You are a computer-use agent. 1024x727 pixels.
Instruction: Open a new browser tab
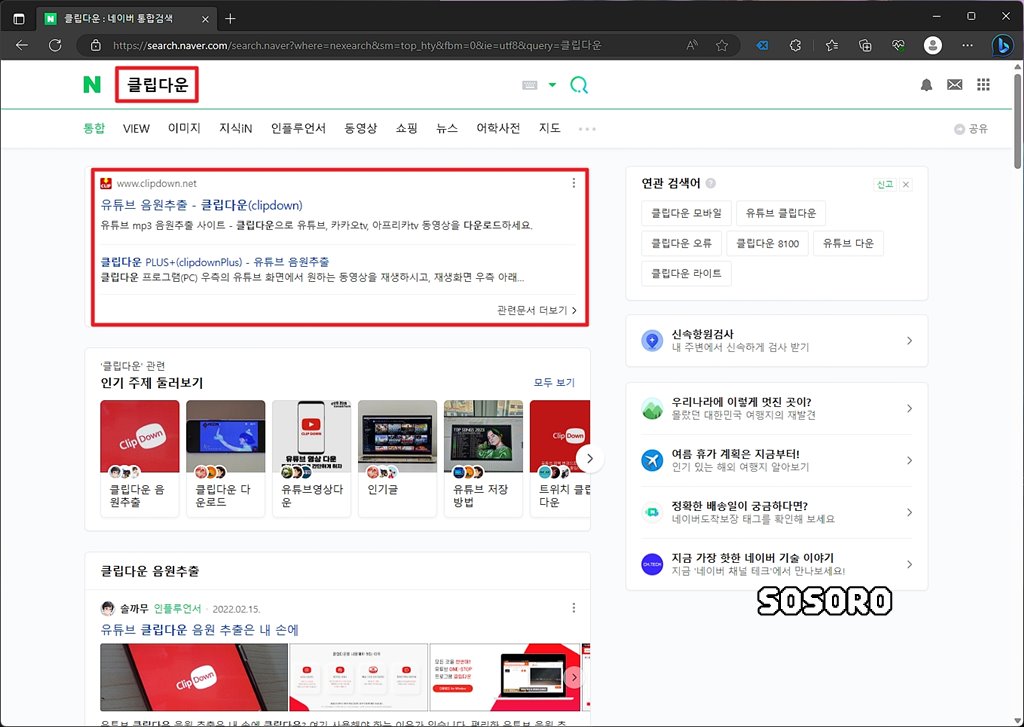click(230, 18)
